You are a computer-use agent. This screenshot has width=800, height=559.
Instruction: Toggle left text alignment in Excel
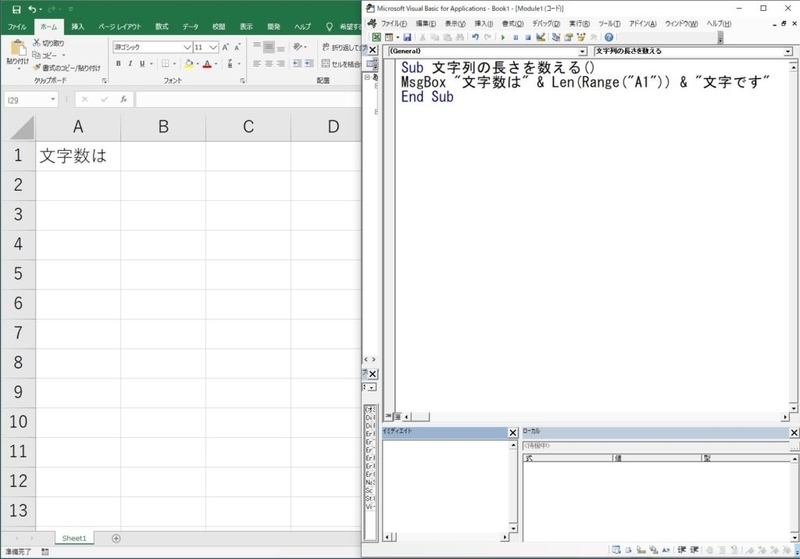[x=257, y=64]
